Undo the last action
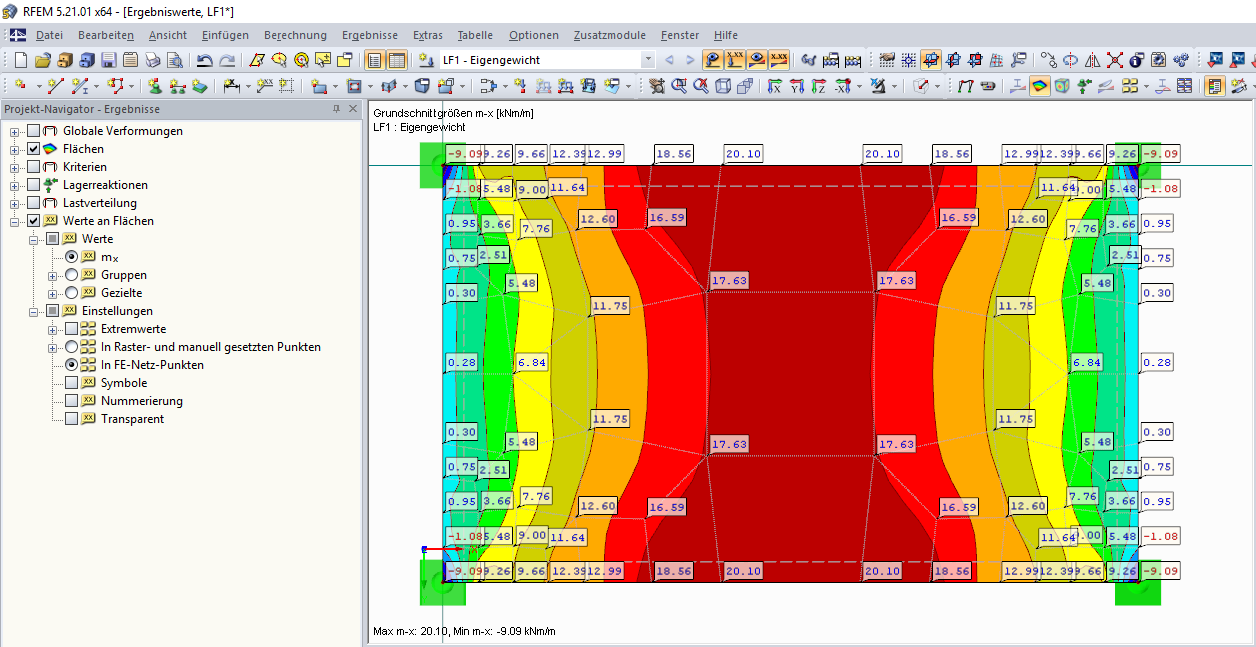Screen dimensions: 1256x647 click(x=204, y=60)
